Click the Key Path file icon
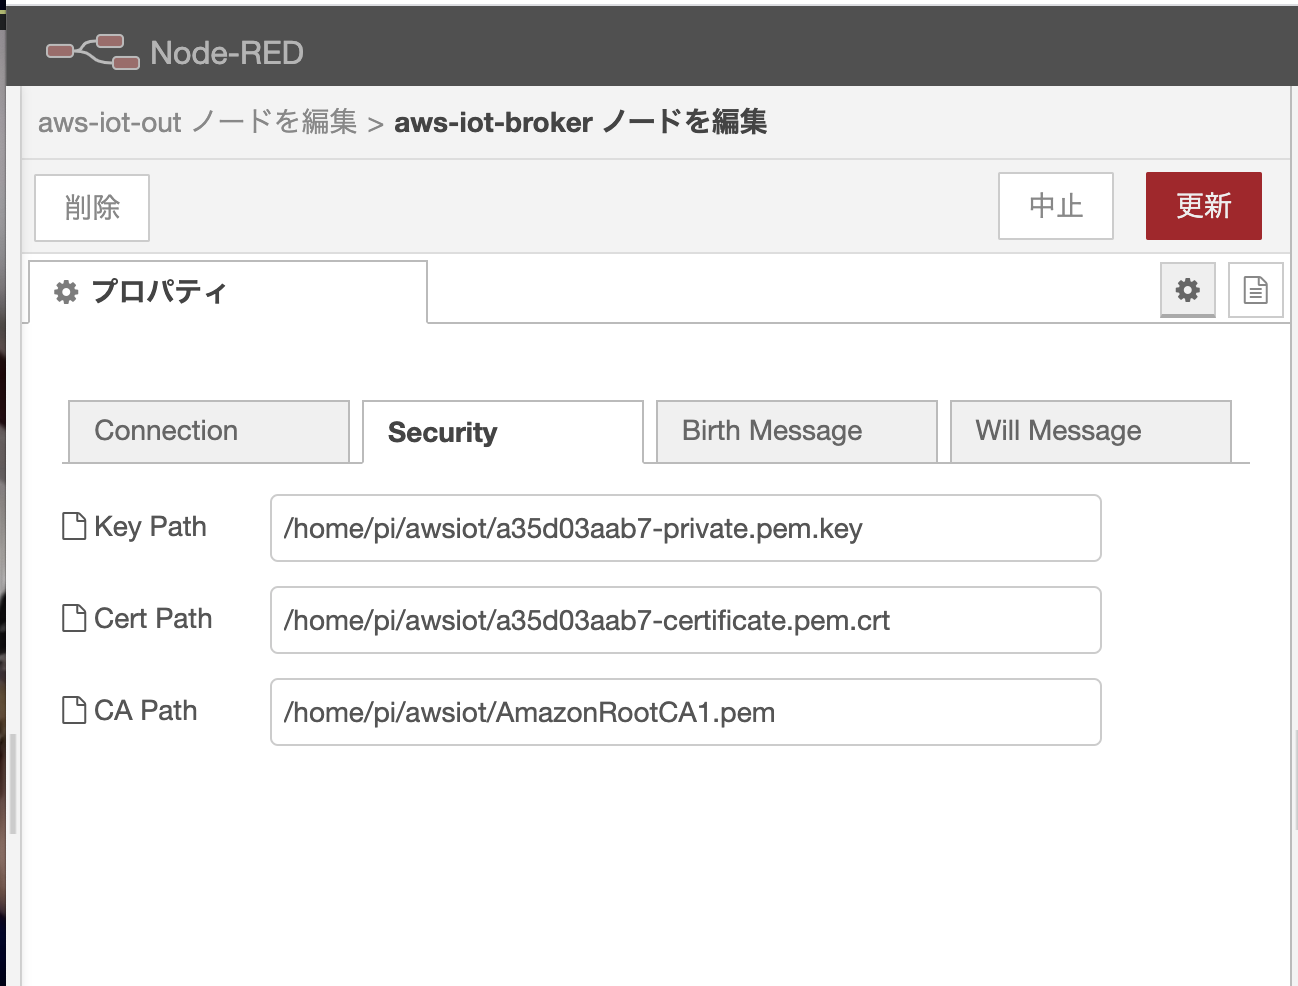The image size is (1298, 986). 74,526
